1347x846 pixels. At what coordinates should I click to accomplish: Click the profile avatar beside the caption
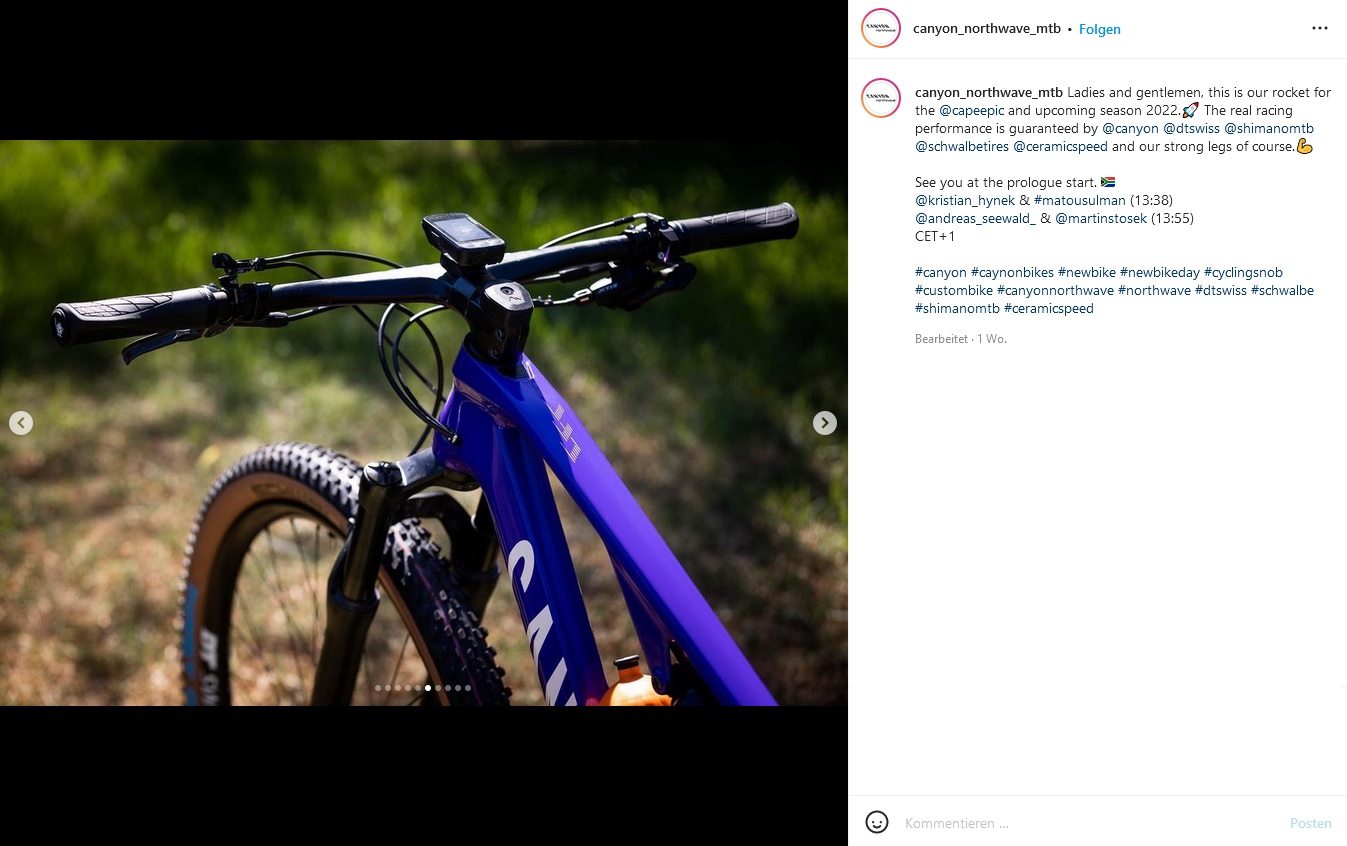881,98
